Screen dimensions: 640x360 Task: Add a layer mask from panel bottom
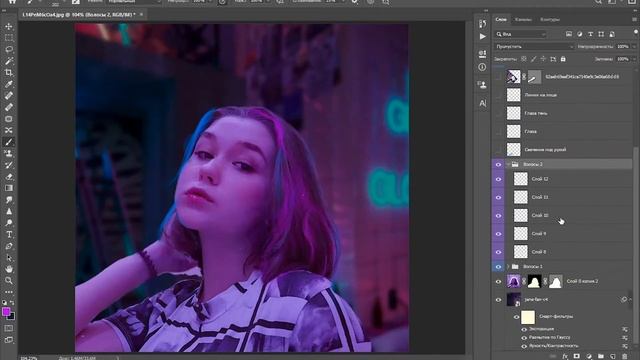[576, 356]
